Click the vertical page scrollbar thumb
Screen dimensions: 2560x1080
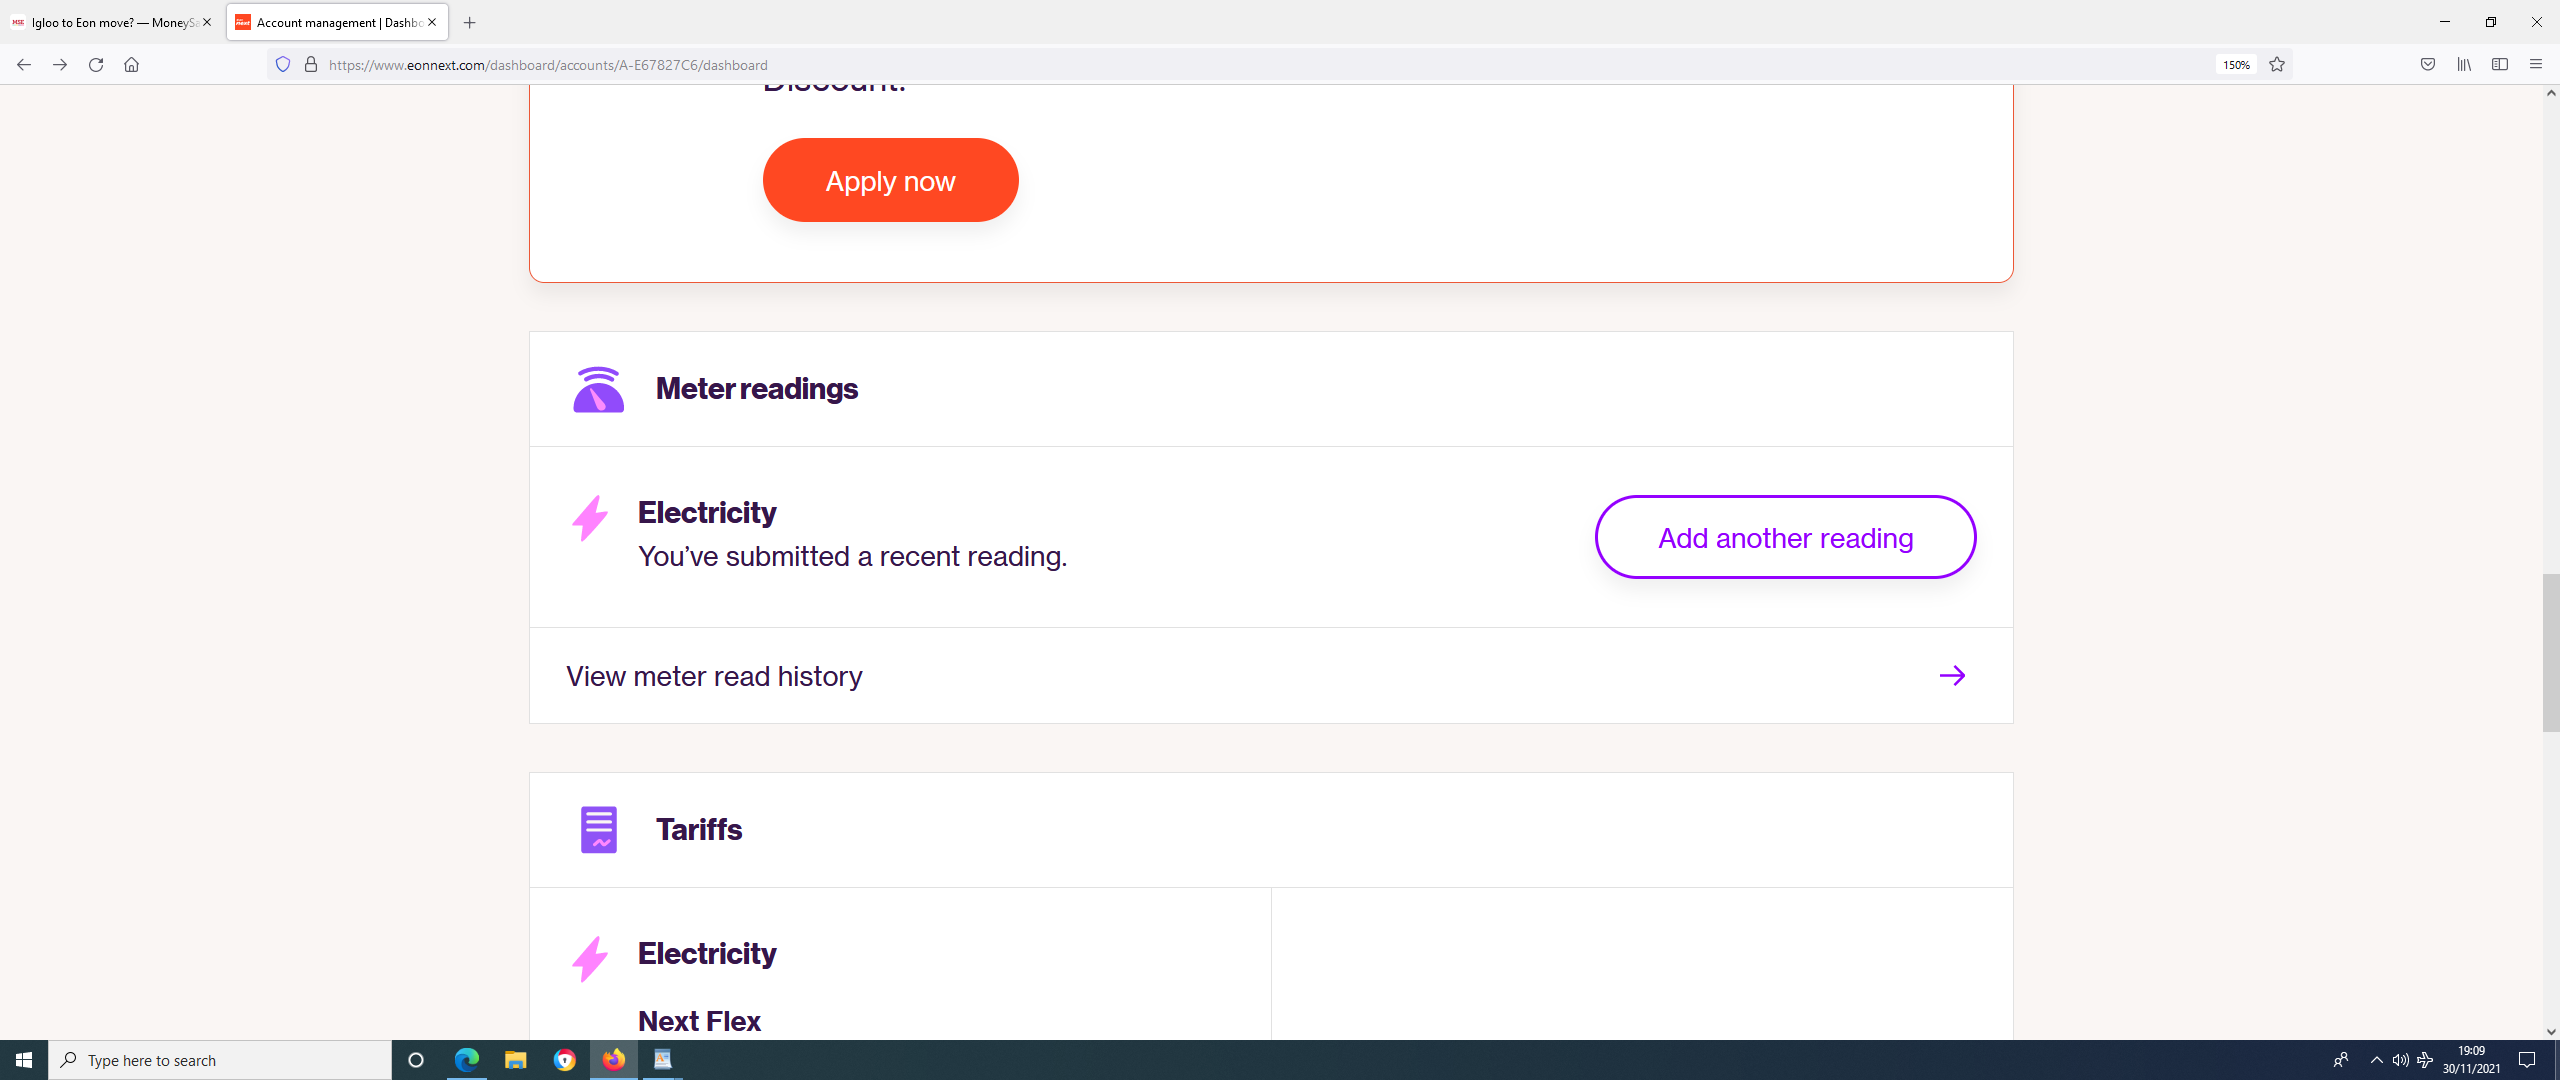[x=2551, y=653]
